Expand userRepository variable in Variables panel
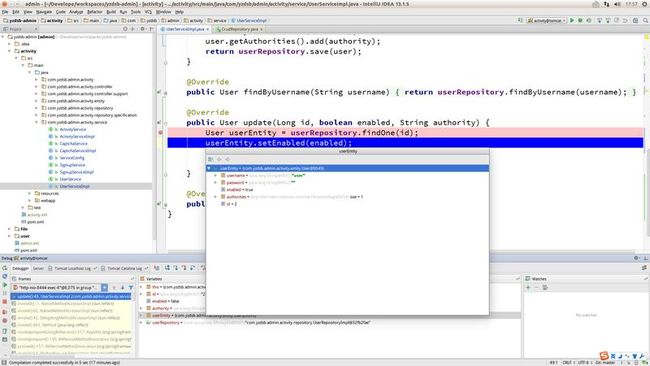 (x=142, y=322)
